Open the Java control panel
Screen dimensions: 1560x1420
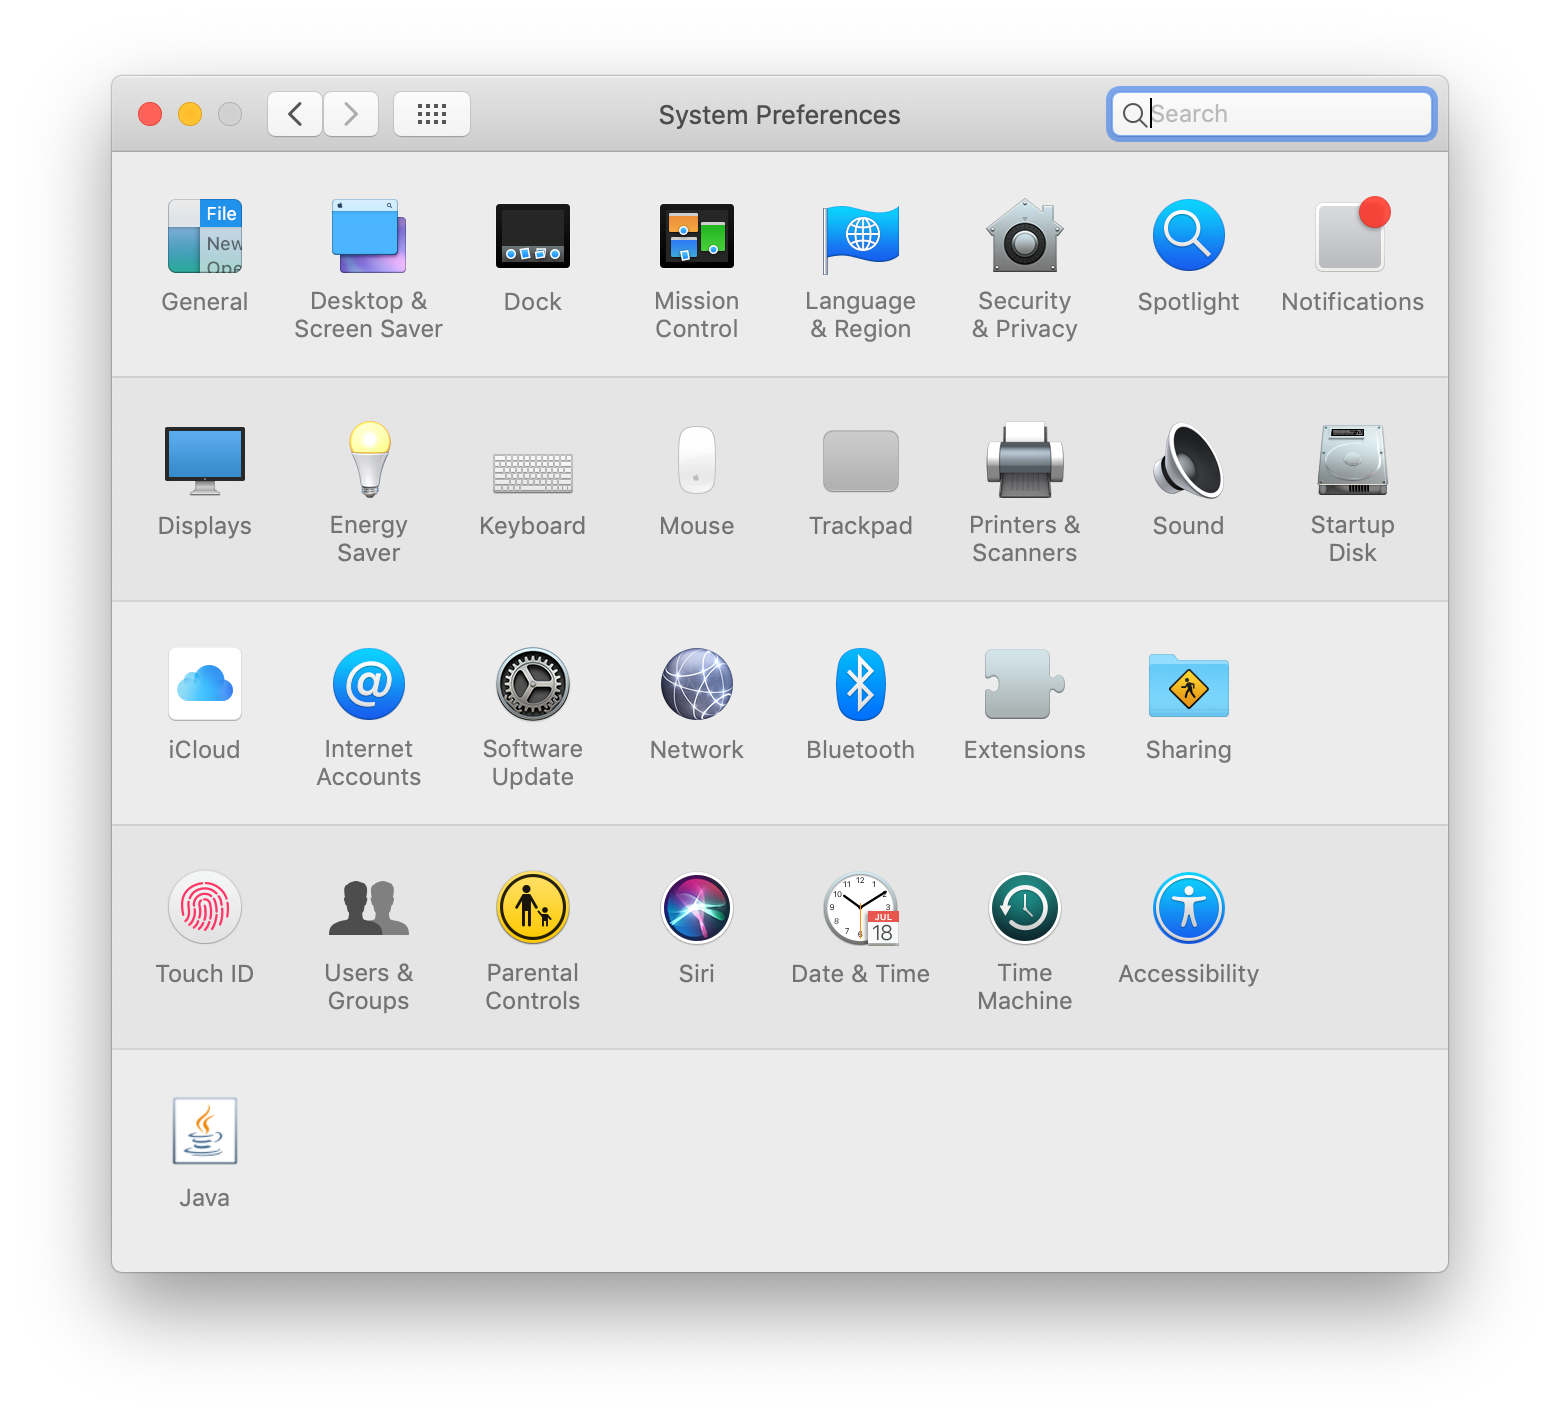[x=204, y=1131]
